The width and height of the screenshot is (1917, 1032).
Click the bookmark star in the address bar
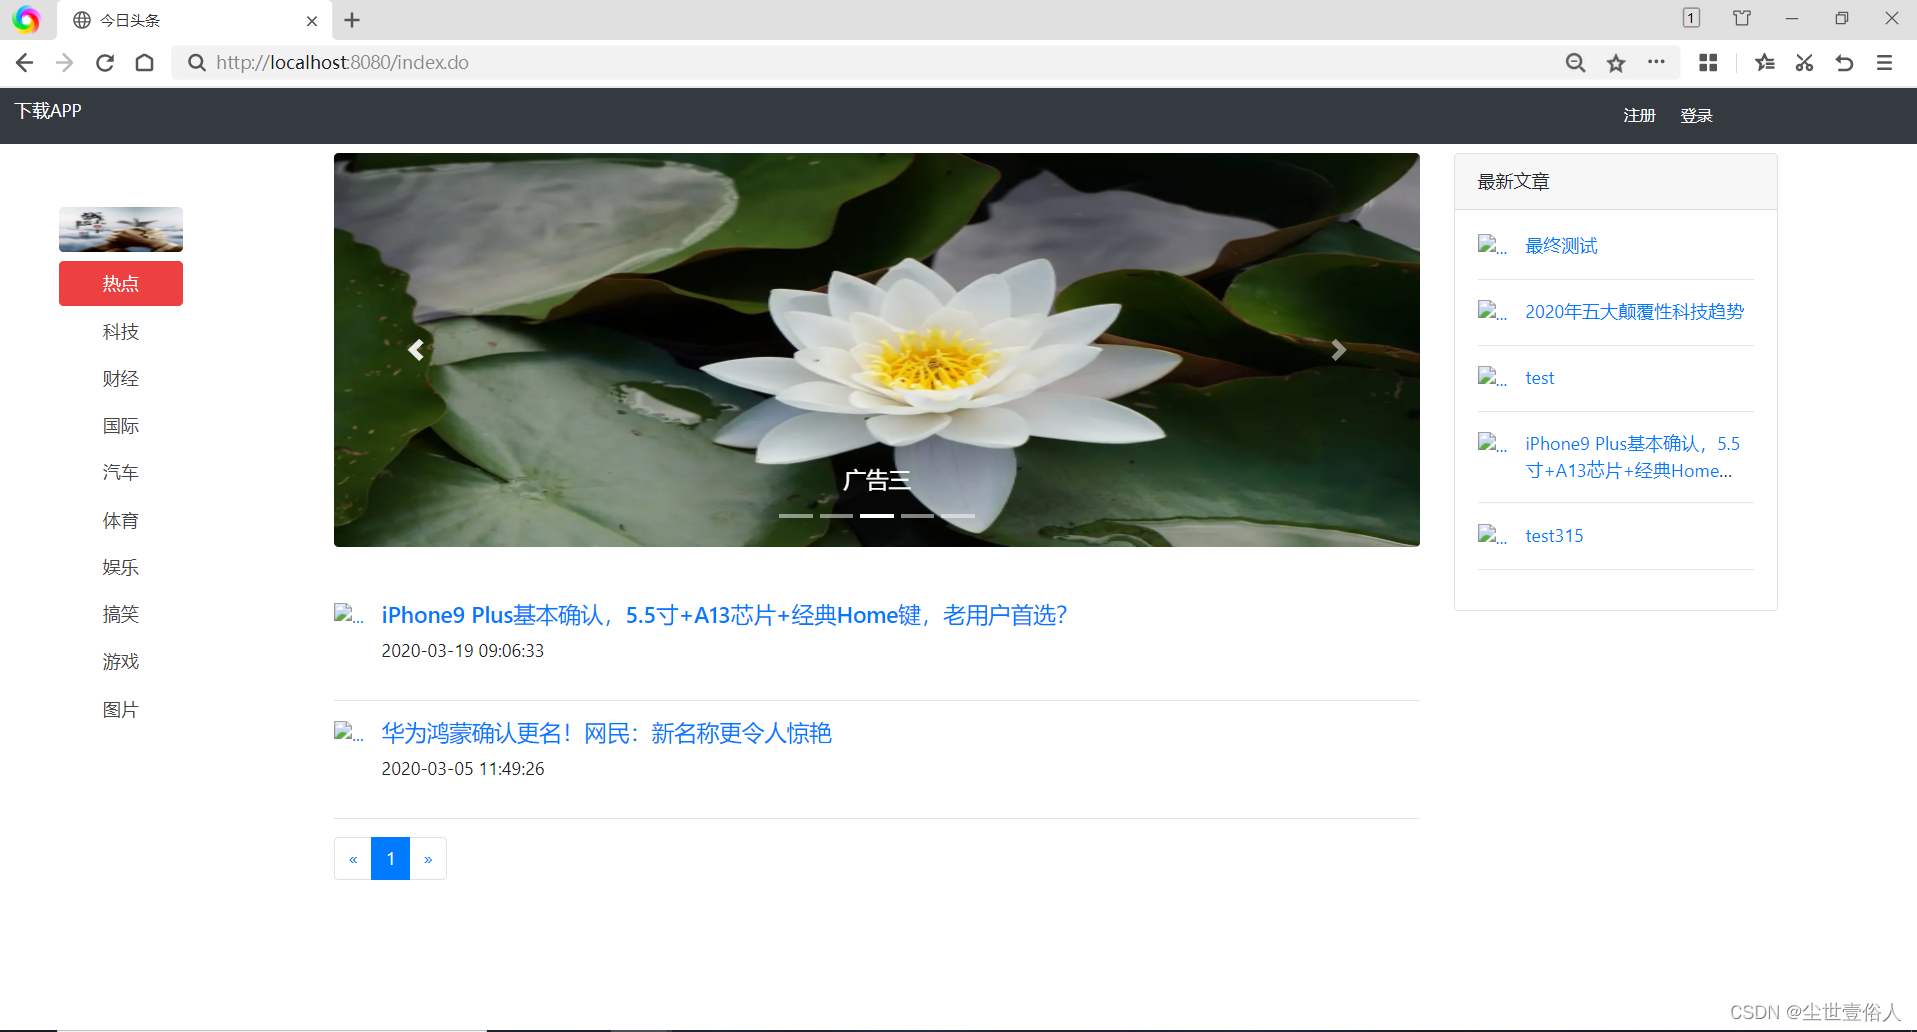(1615, 62)
